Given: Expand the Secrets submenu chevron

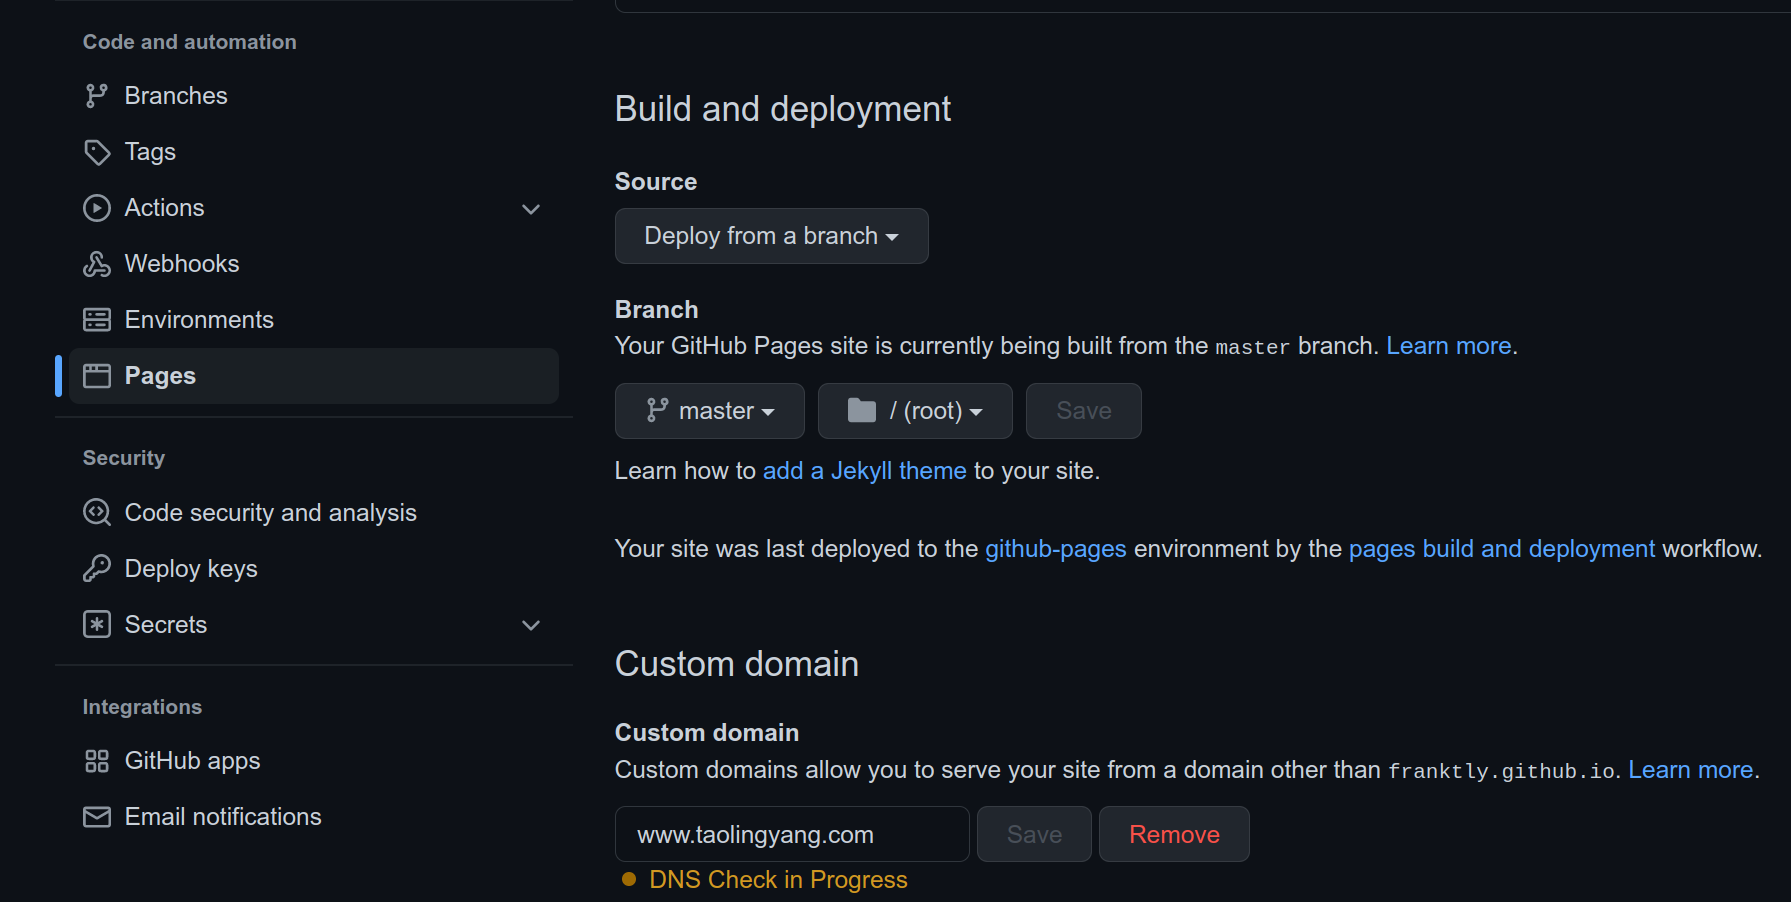Looking at the screenshot, I should [531, 625].
